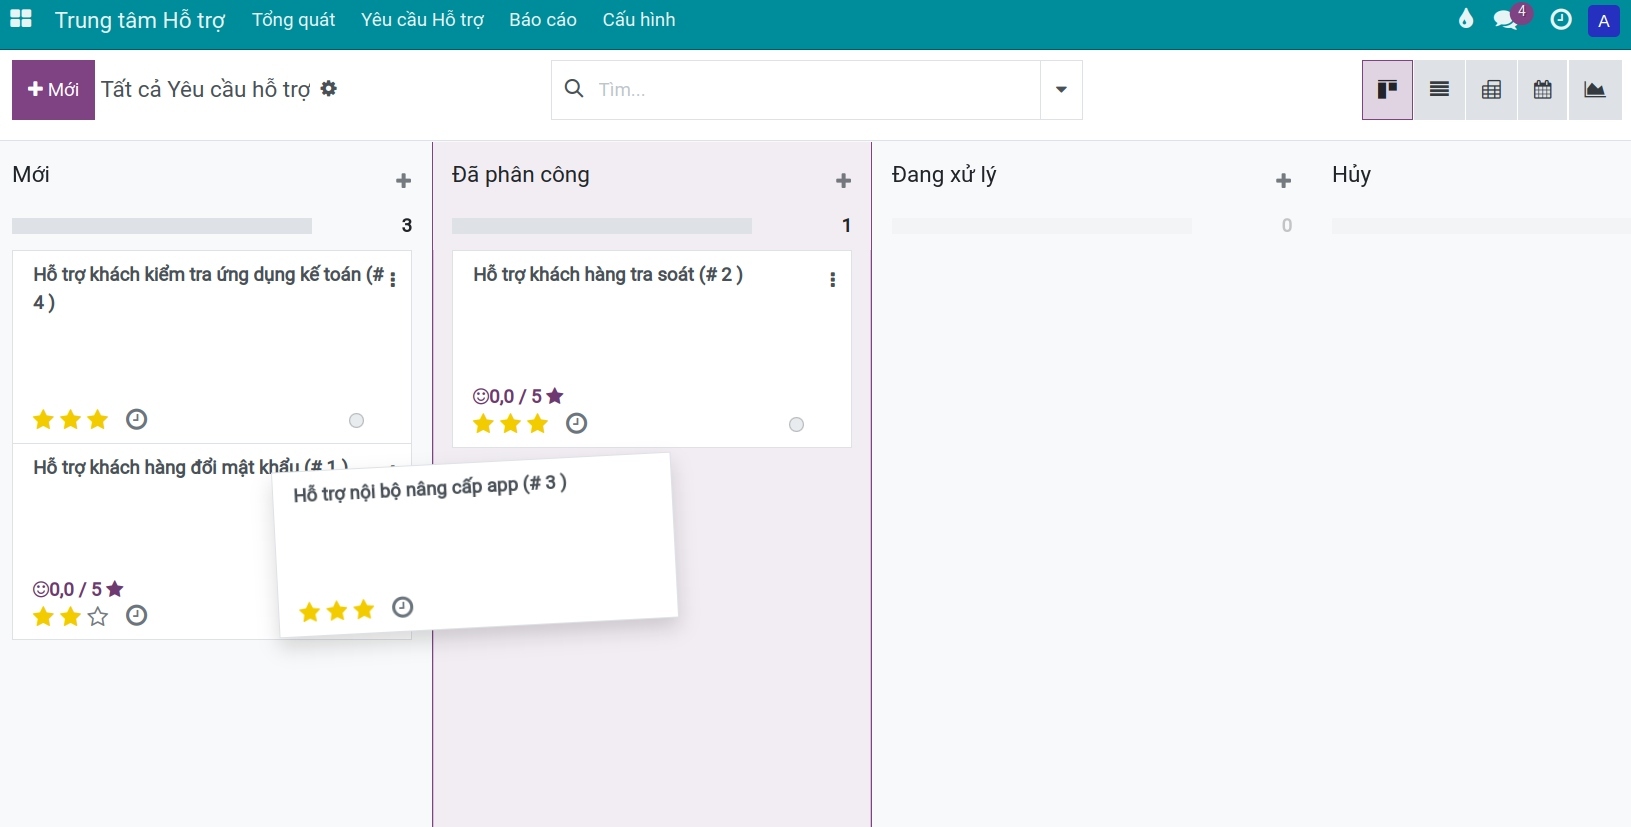The image size is (1631, 827).
Task: Expand the search options dropdown arrow
Action: 1061,90
